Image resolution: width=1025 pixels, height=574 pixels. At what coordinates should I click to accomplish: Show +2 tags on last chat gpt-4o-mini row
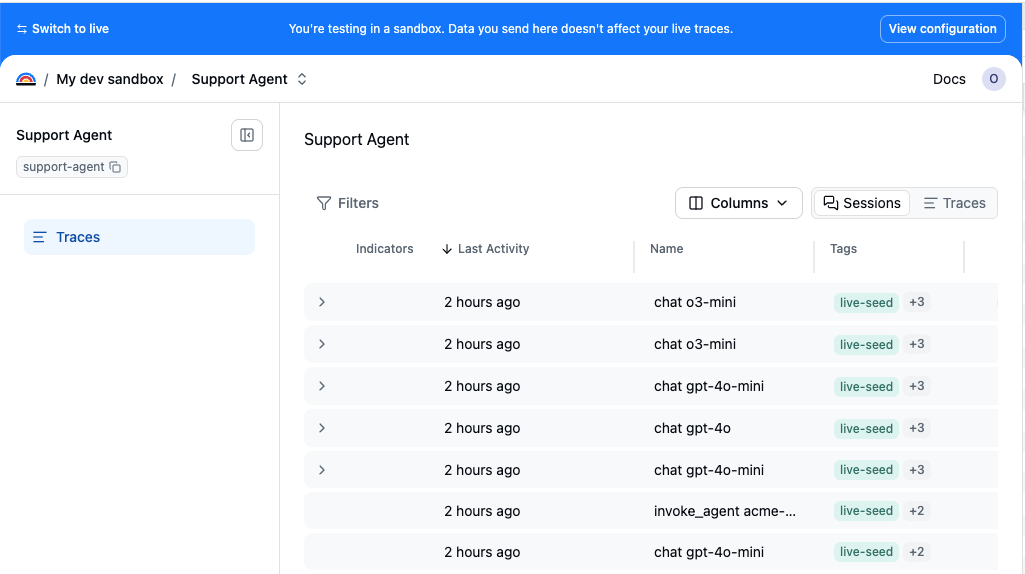916,552
